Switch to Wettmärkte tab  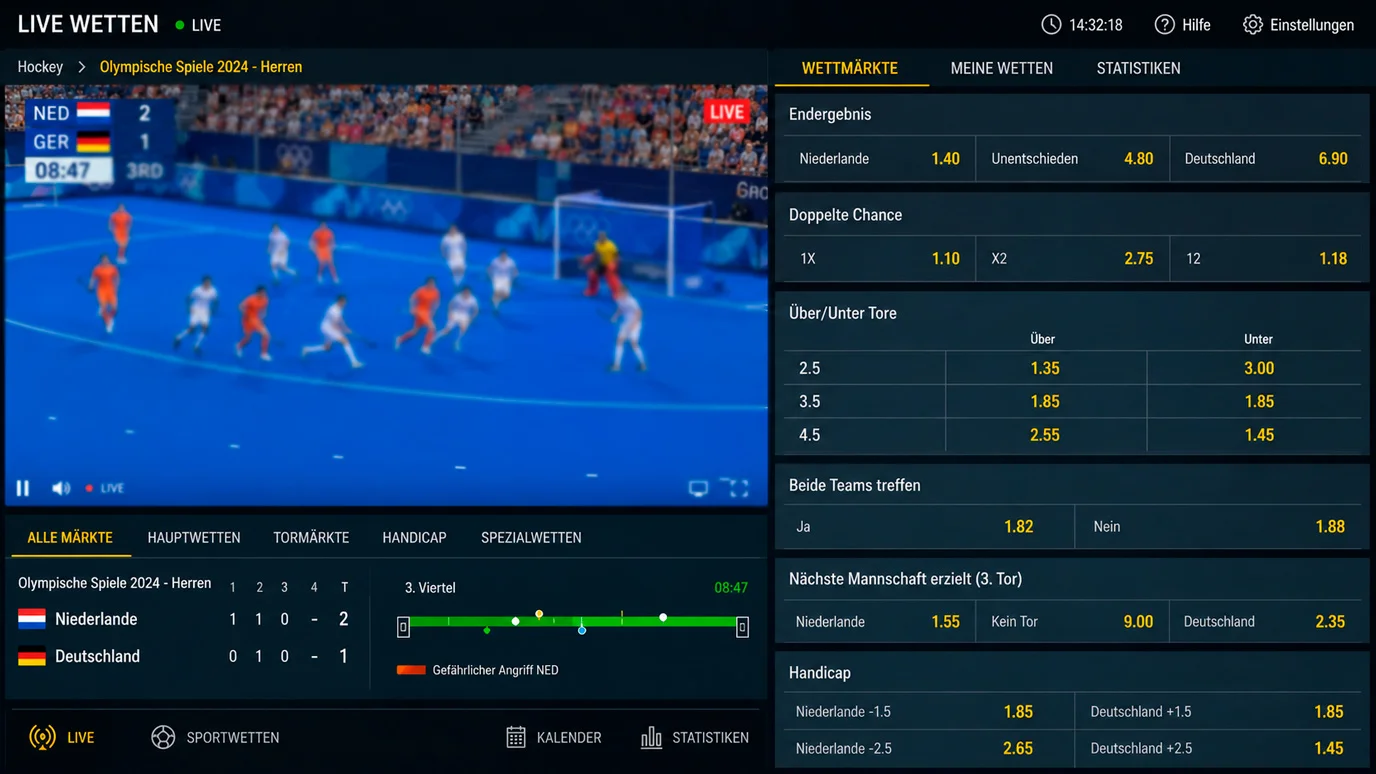tap(850, 68)
